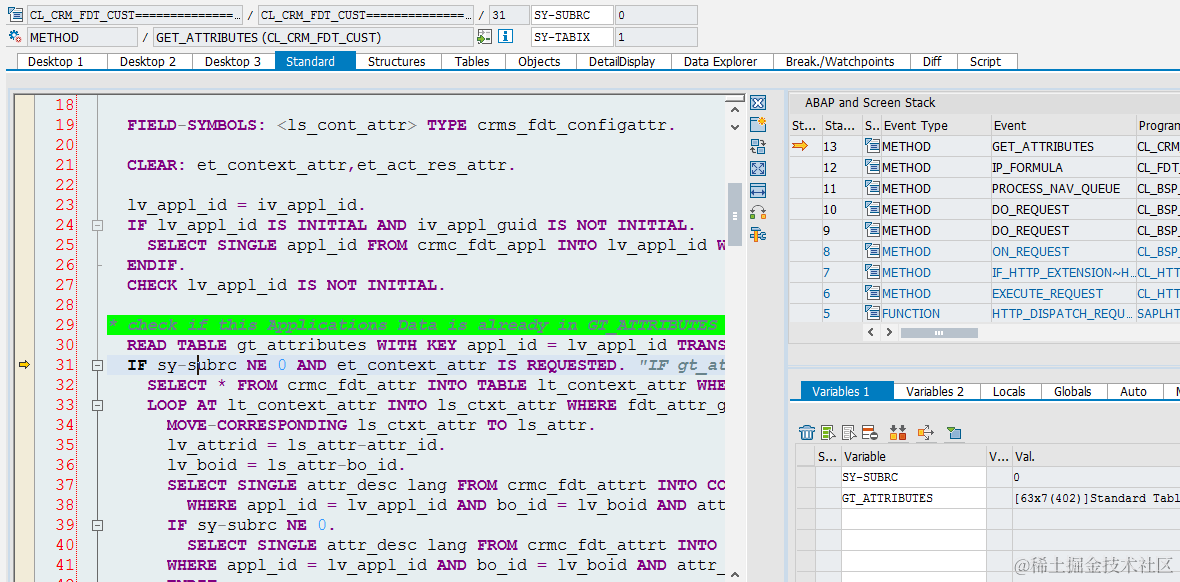Open the Script tab
The height and width of the screenshot is (582, 1180).
click(985, 62)
